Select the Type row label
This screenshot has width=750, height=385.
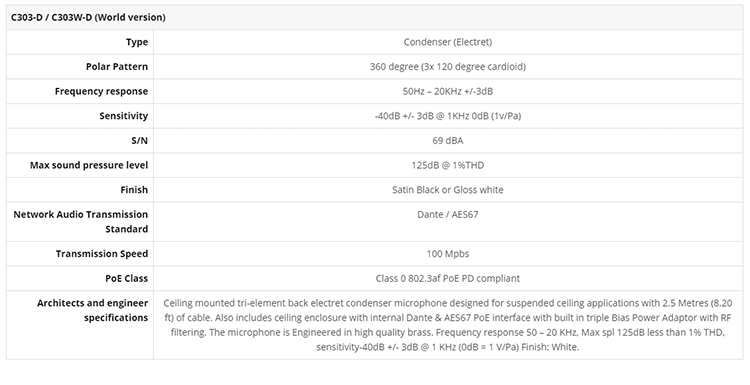(137, 42)
